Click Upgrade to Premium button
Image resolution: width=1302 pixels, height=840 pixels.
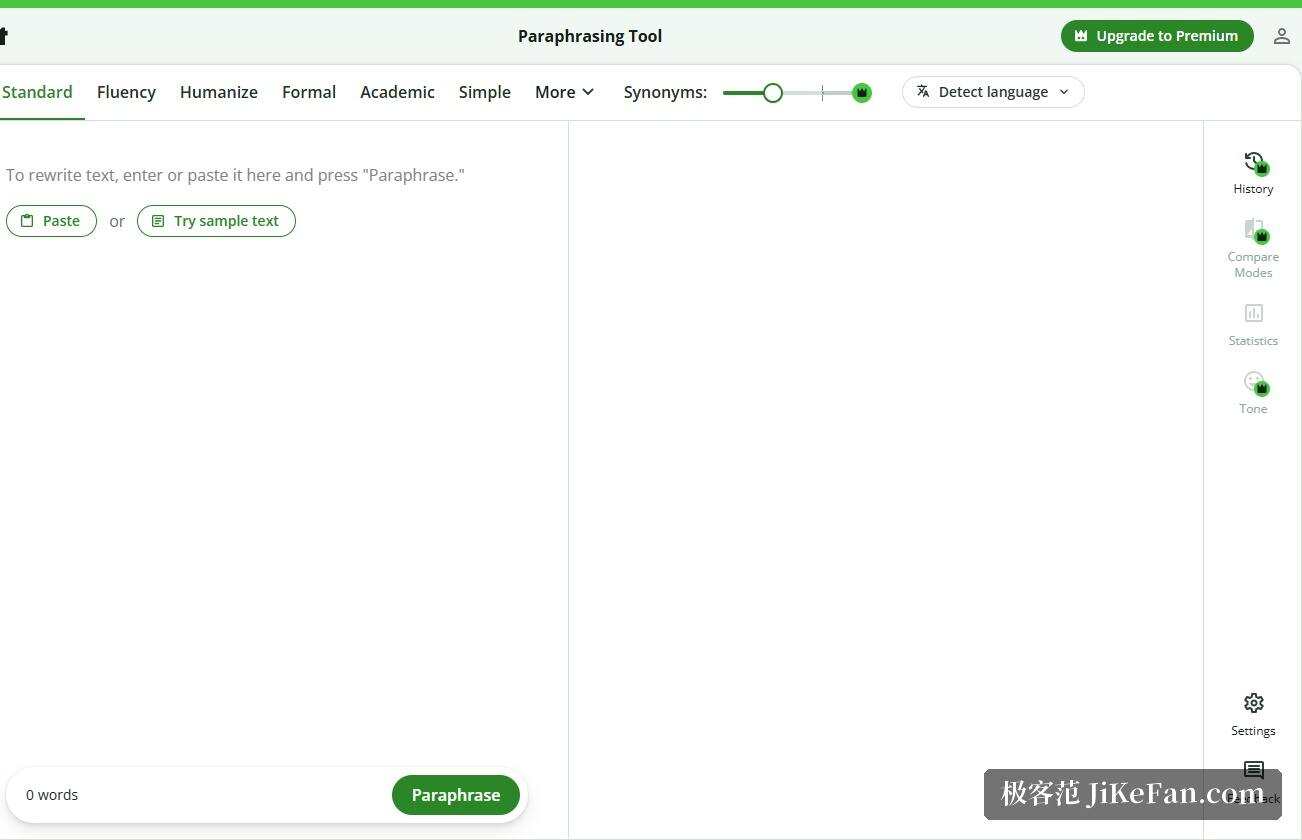(1157, 36)
